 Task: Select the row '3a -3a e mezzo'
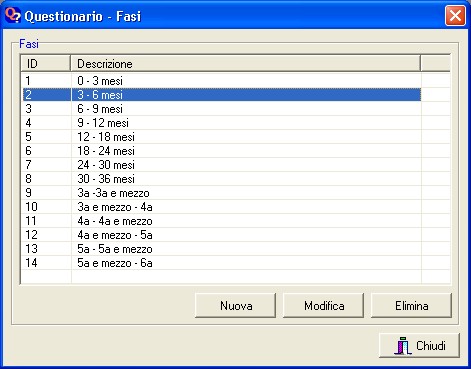pyautogui.click(x=222, y=193)
